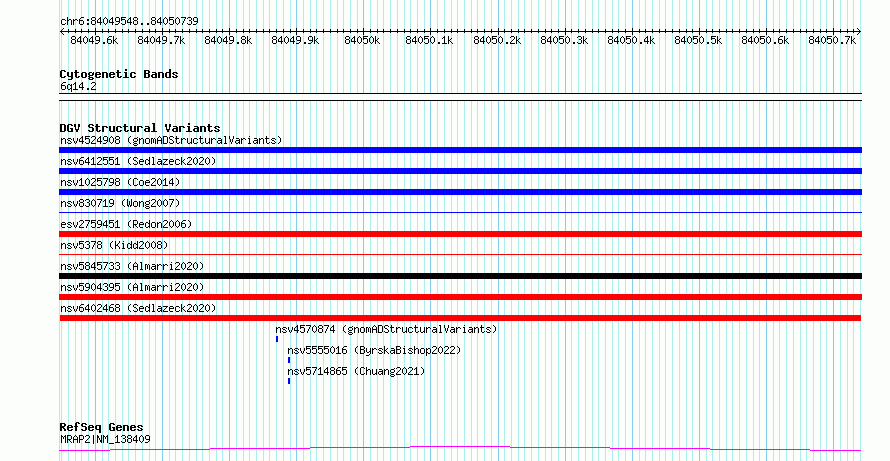Screen dimensions: 890x461
Task: Open the MRAP2|NM_138409 gene label
Action: [x=105, y=439]
